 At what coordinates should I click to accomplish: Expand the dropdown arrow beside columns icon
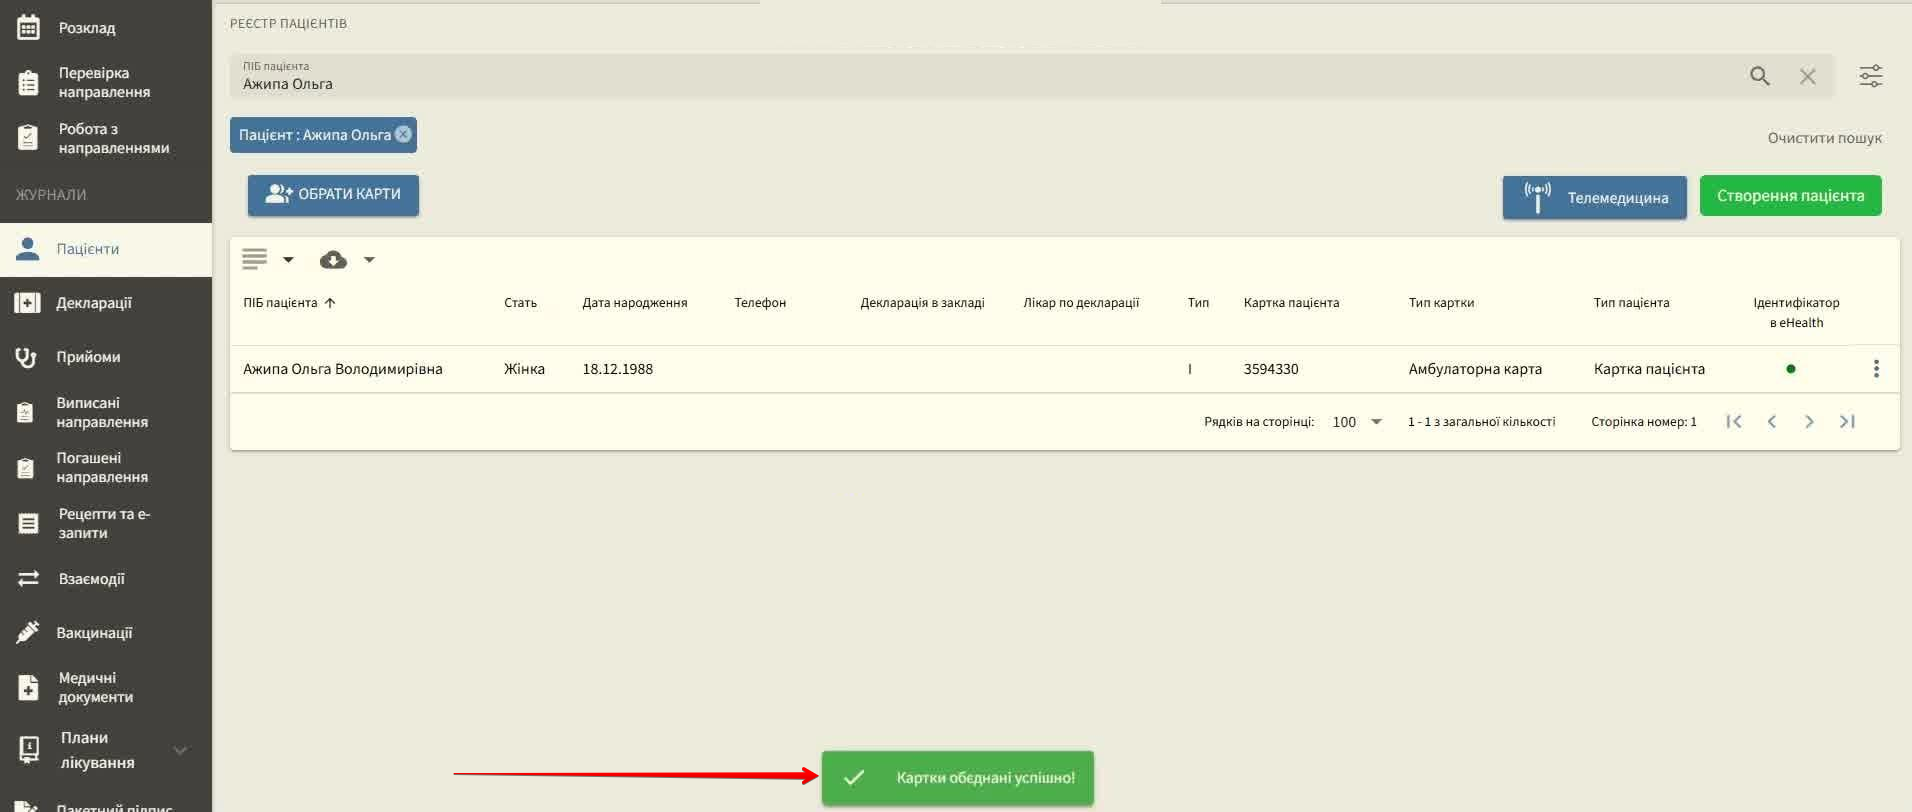pyautogui.click(x=288, y=260)
